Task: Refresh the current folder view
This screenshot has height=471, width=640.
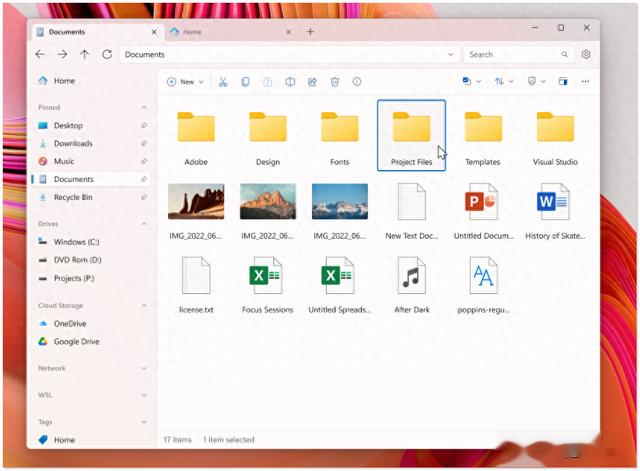Action: click(x=107, y=54)
